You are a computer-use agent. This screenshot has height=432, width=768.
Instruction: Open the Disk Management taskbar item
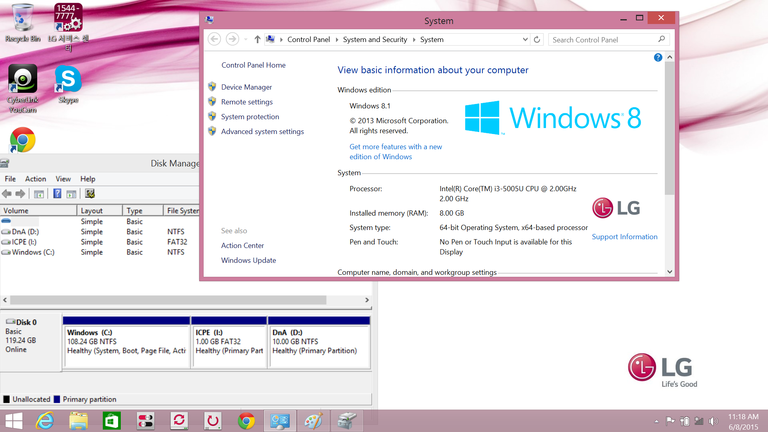click(x=347, y=421)
